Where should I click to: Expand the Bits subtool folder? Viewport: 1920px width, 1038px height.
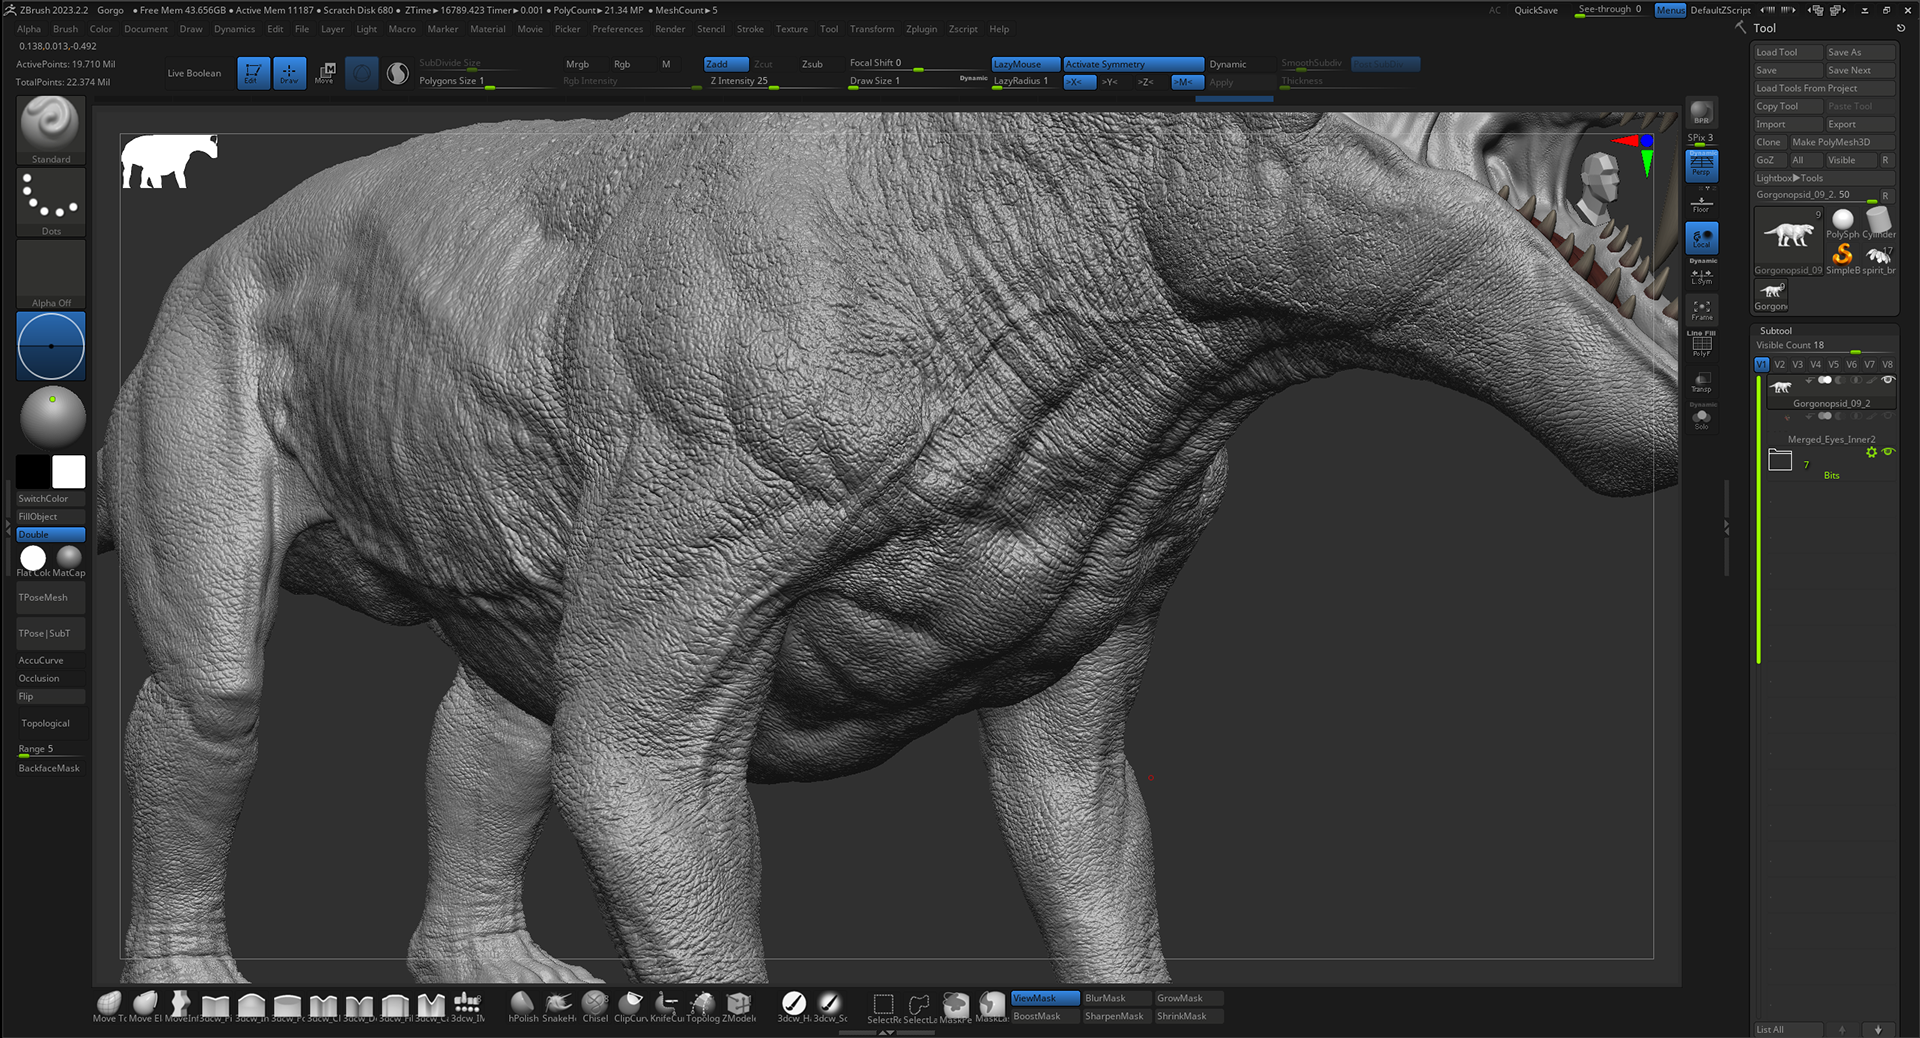point(1780,460)
